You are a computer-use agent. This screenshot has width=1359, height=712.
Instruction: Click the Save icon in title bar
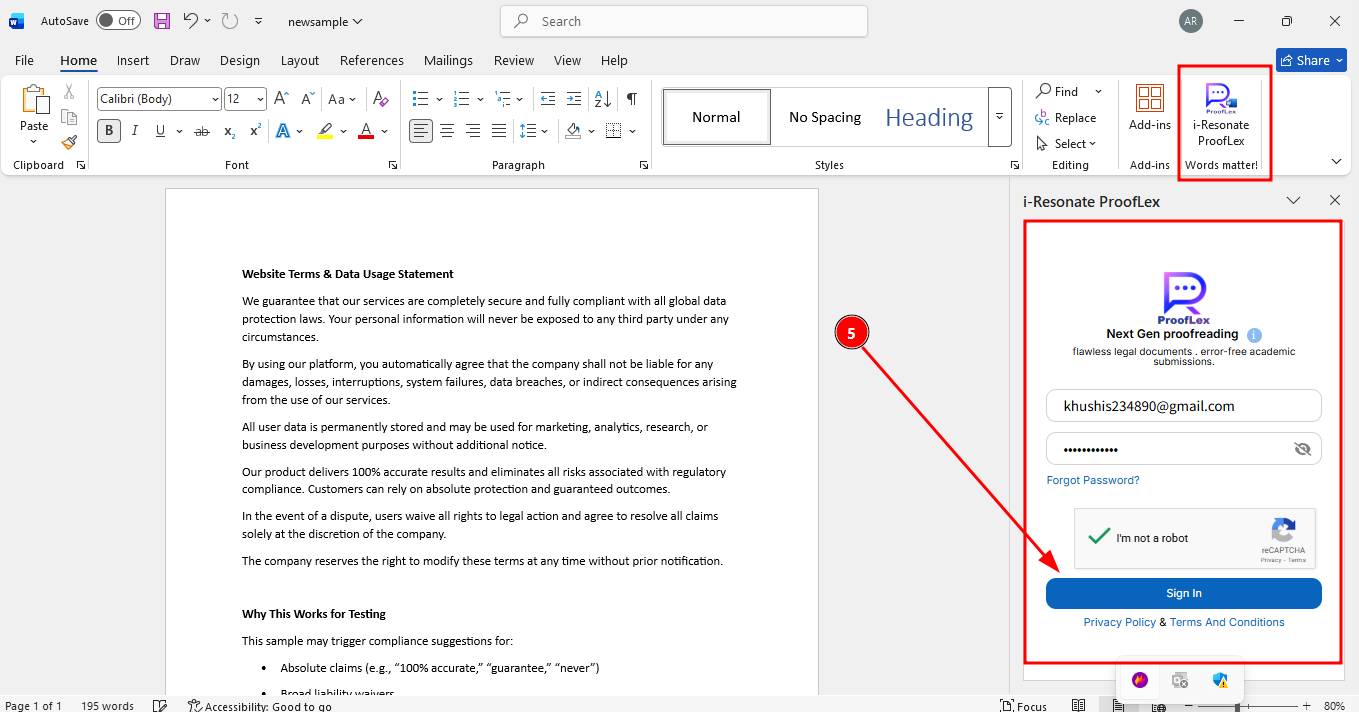point(162,21)
